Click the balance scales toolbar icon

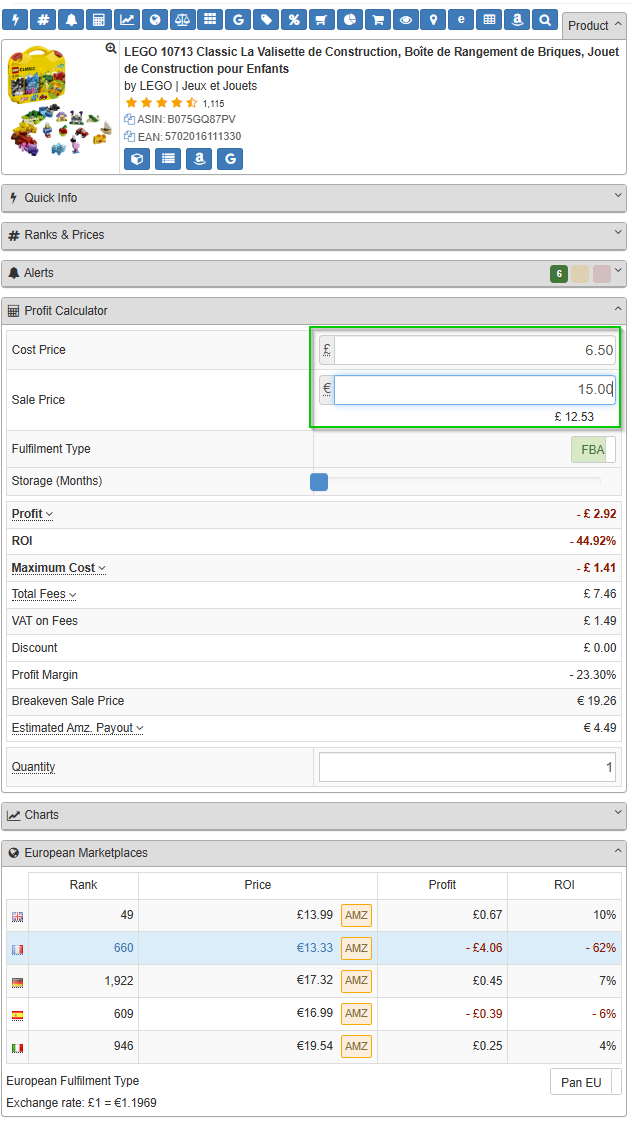pos(183,19)
